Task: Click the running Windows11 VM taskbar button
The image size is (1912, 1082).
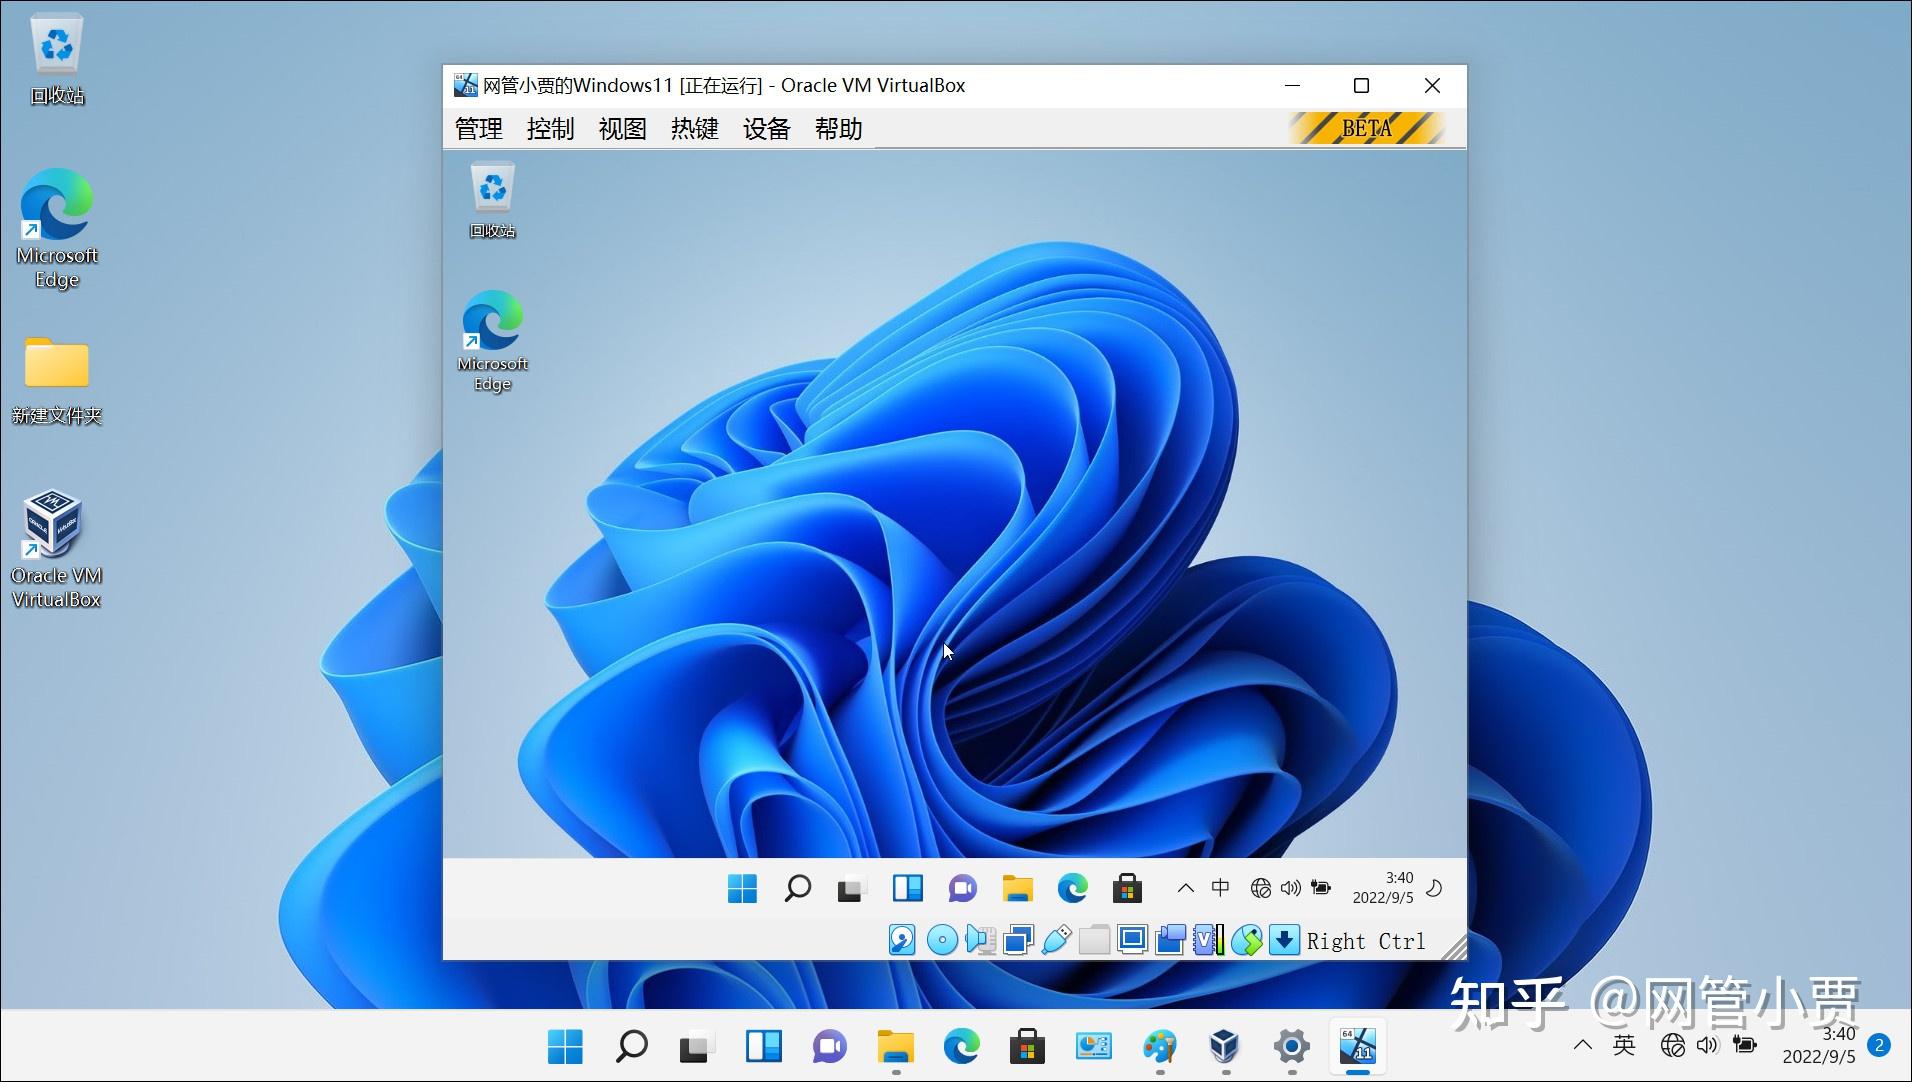Action: [x=1358, y=1047]
